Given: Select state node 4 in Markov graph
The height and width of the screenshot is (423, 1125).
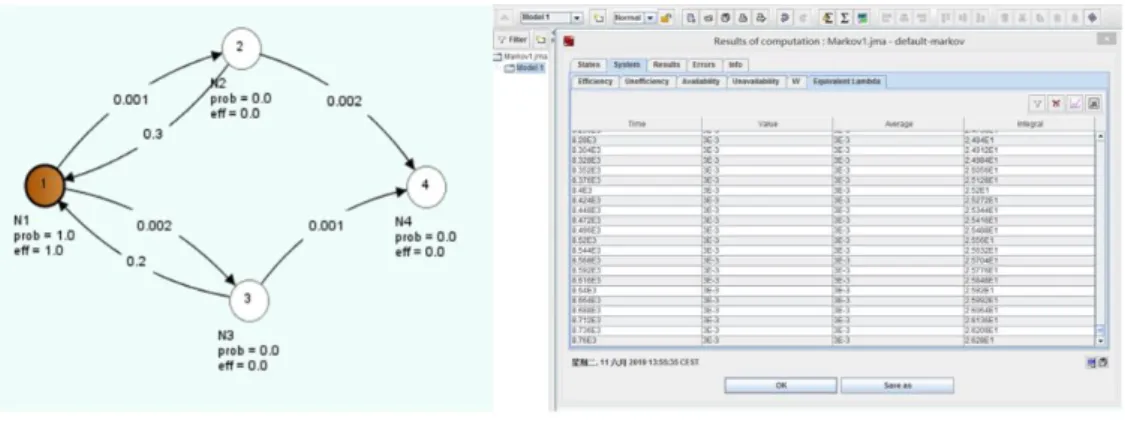Looking at the screenshot, I should pos(426,186).
